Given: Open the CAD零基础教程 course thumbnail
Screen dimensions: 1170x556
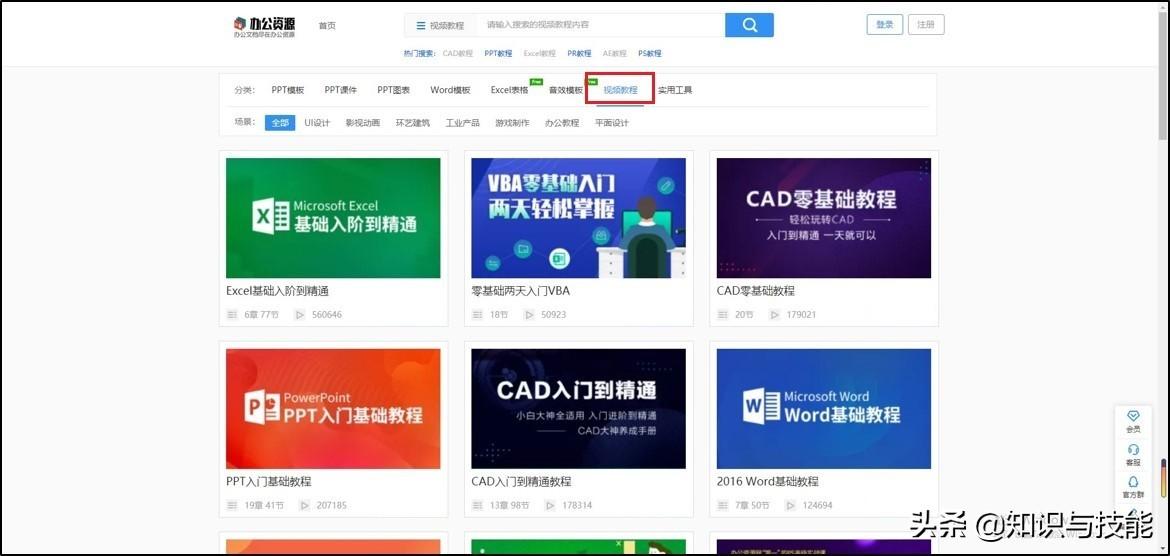Looking at the screenshot, I should pyautogui.click(x=824, y=218).
